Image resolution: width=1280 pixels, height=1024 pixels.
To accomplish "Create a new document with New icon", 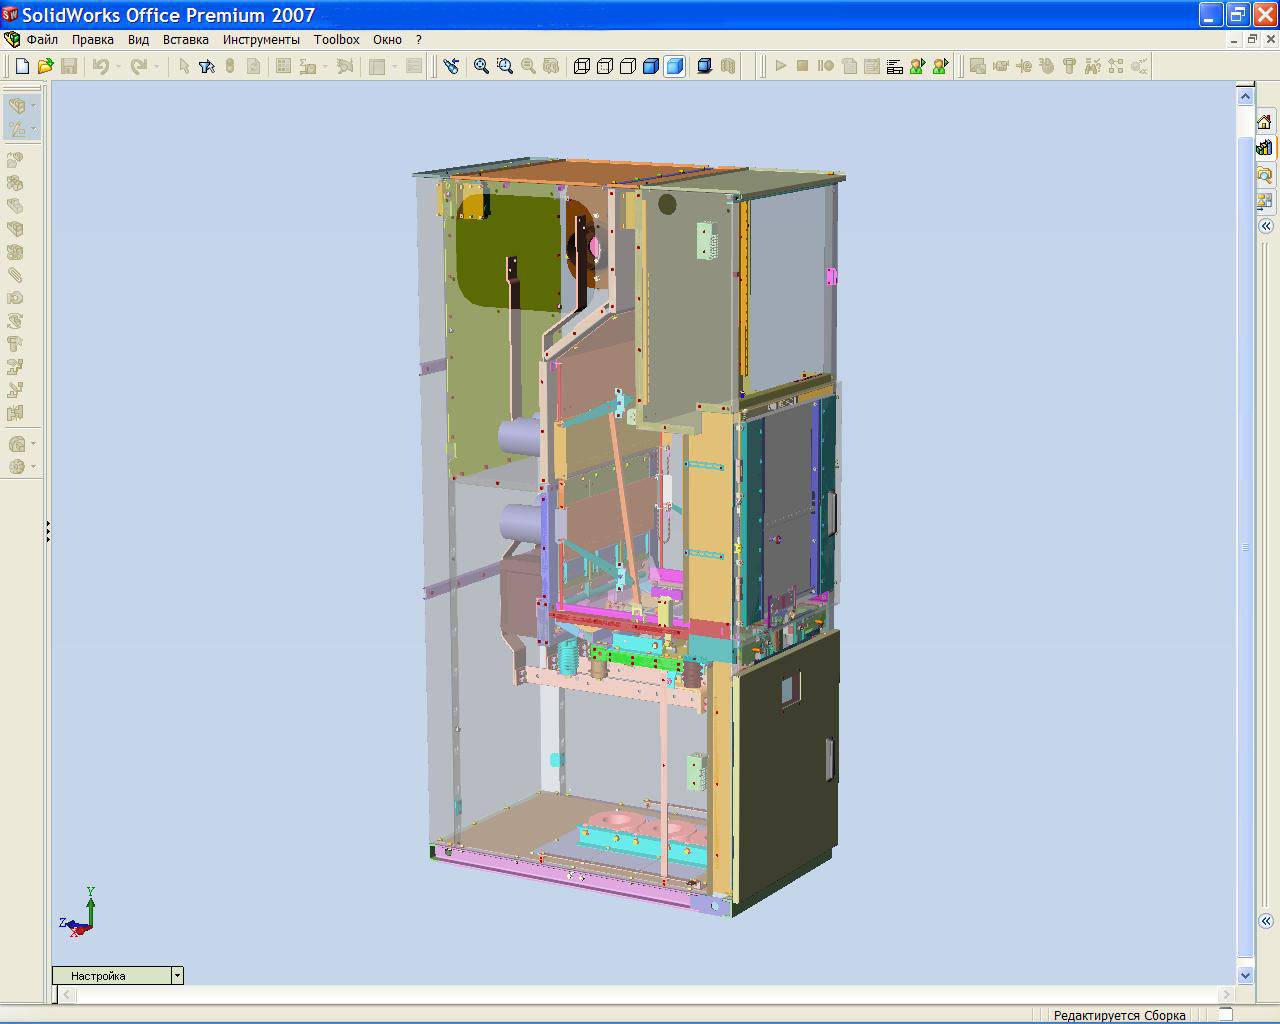I will coord(22,66).
